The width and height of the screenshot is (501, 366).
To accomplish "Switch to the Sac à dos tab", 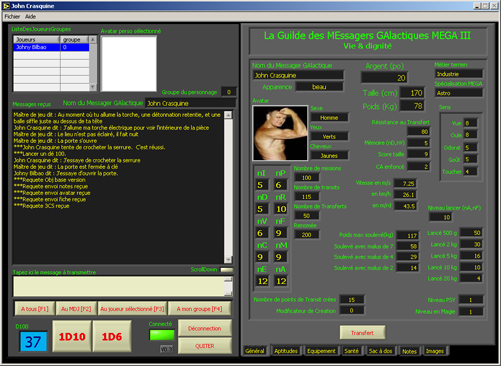I will [380, 351].
